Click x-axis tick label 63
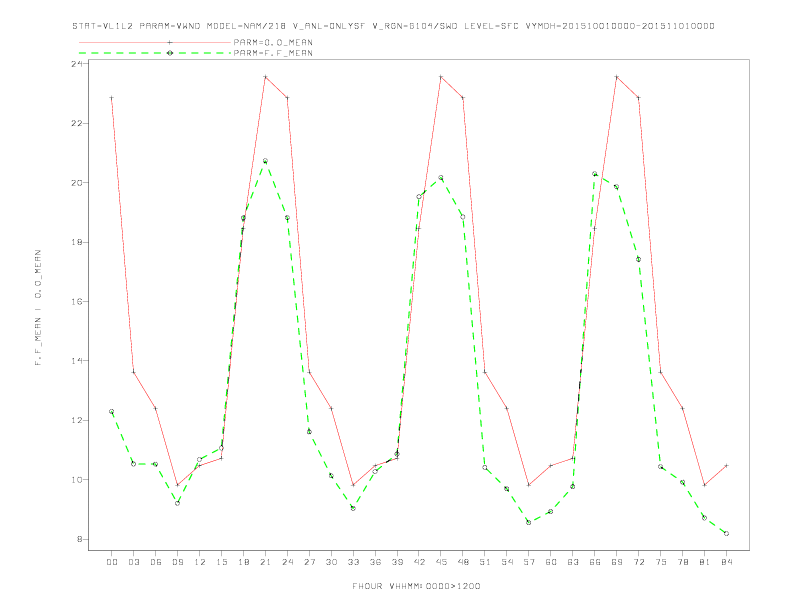792x612 pixels. point(573,562)
